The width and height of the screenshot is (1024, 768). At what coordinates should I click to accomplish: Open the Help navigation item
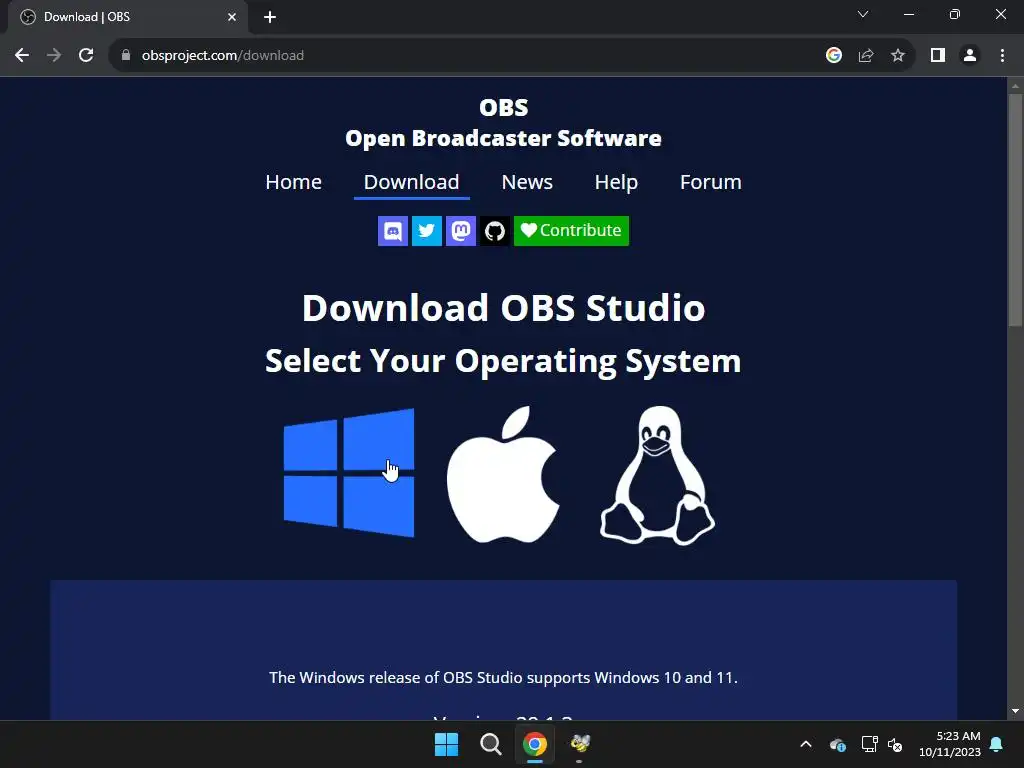616,182
